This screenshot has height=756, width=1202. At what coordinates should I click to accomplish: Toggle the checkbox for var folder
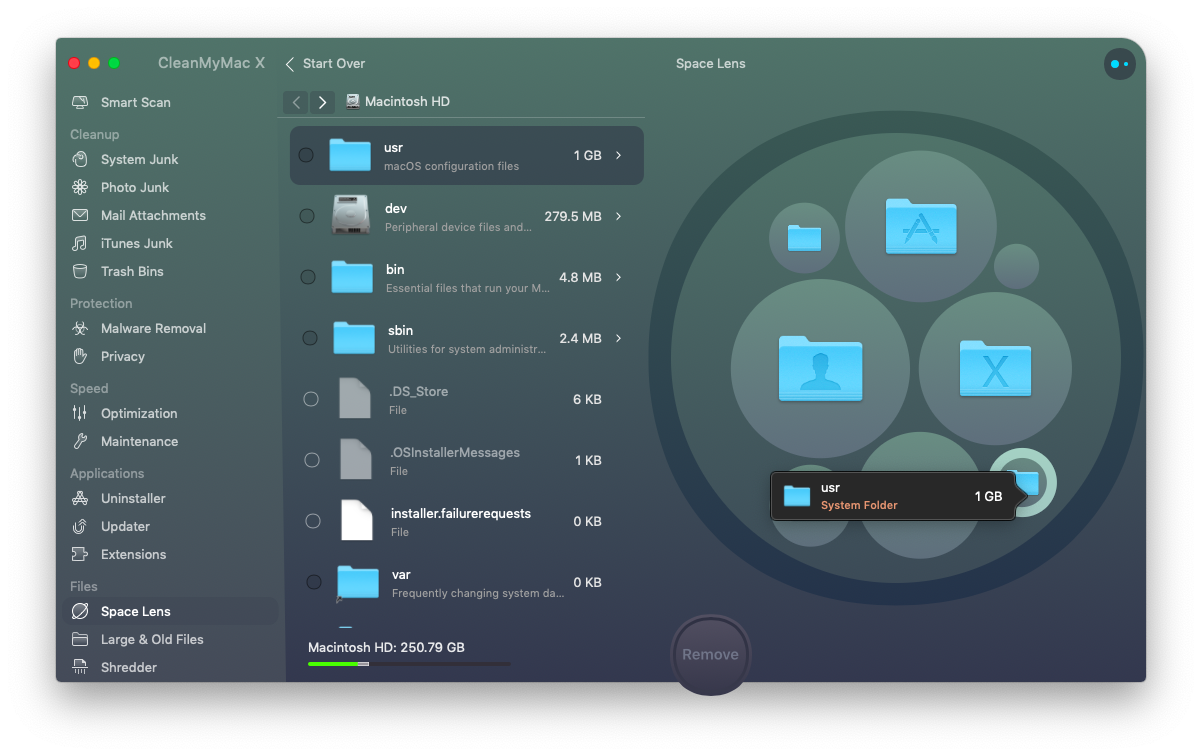314,582
